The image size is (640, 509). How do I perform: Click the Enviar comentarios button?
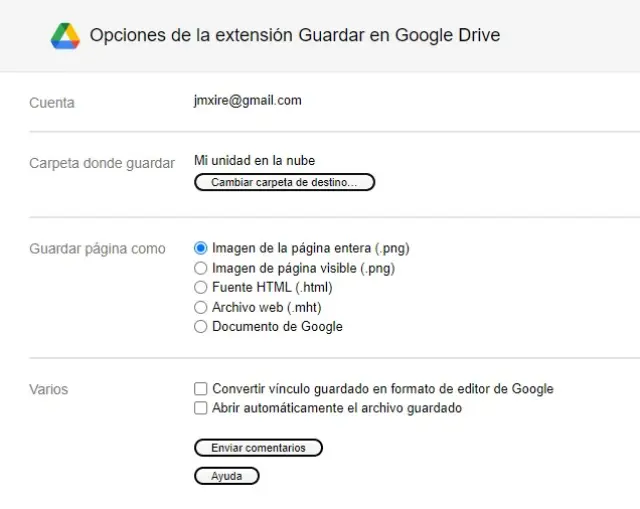tap(258, 448)
